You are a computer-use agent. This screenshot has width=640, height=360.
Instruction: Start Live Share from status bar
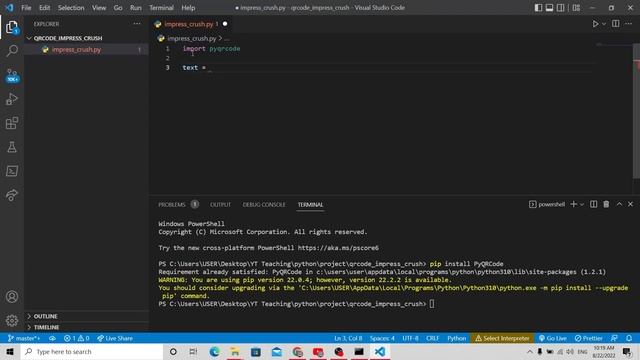pos(115,338)
